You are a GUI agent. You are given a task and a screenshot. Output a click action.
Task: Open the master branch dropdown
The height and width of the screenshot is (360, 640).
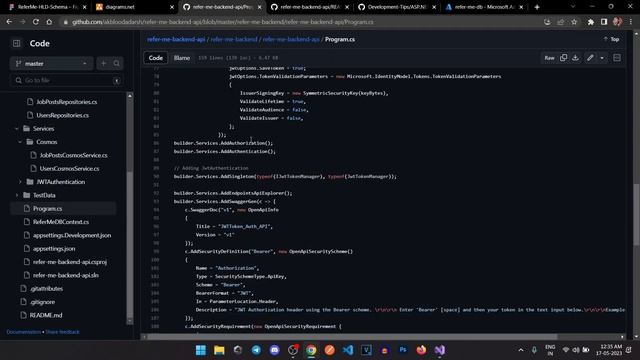click(x=51, y=64)
